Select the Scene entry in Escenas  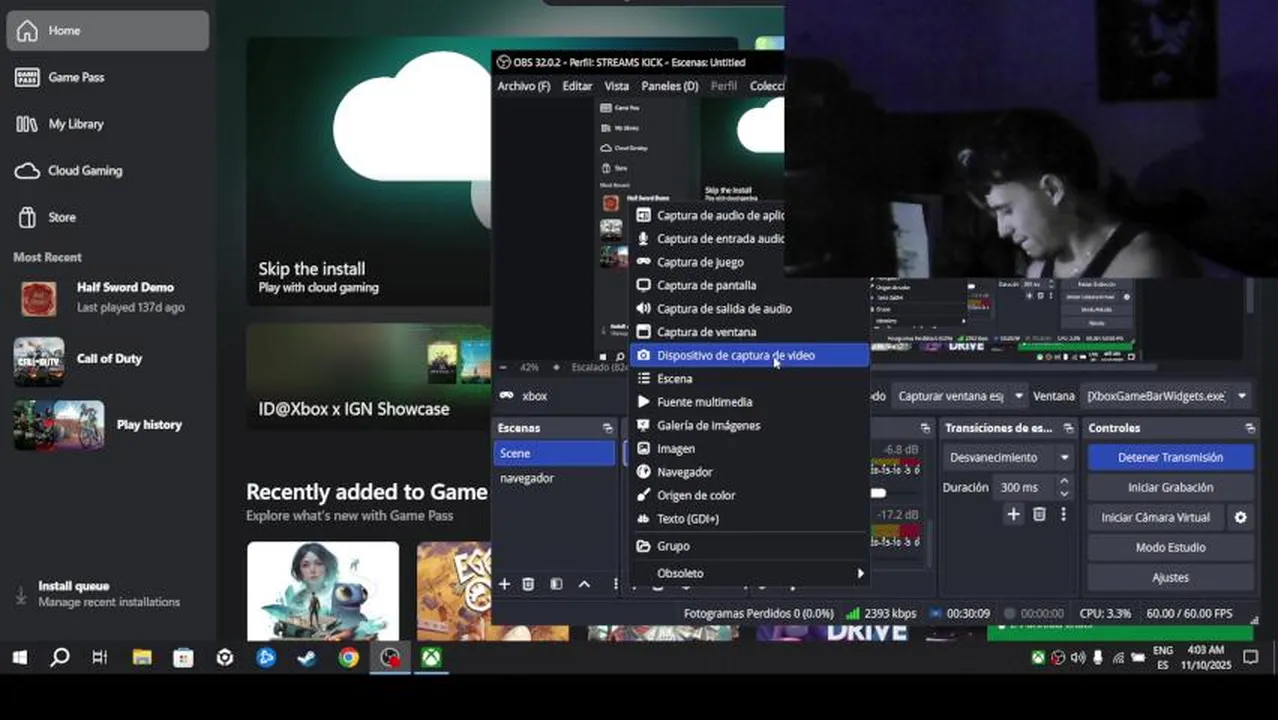[x=554, y=453]
